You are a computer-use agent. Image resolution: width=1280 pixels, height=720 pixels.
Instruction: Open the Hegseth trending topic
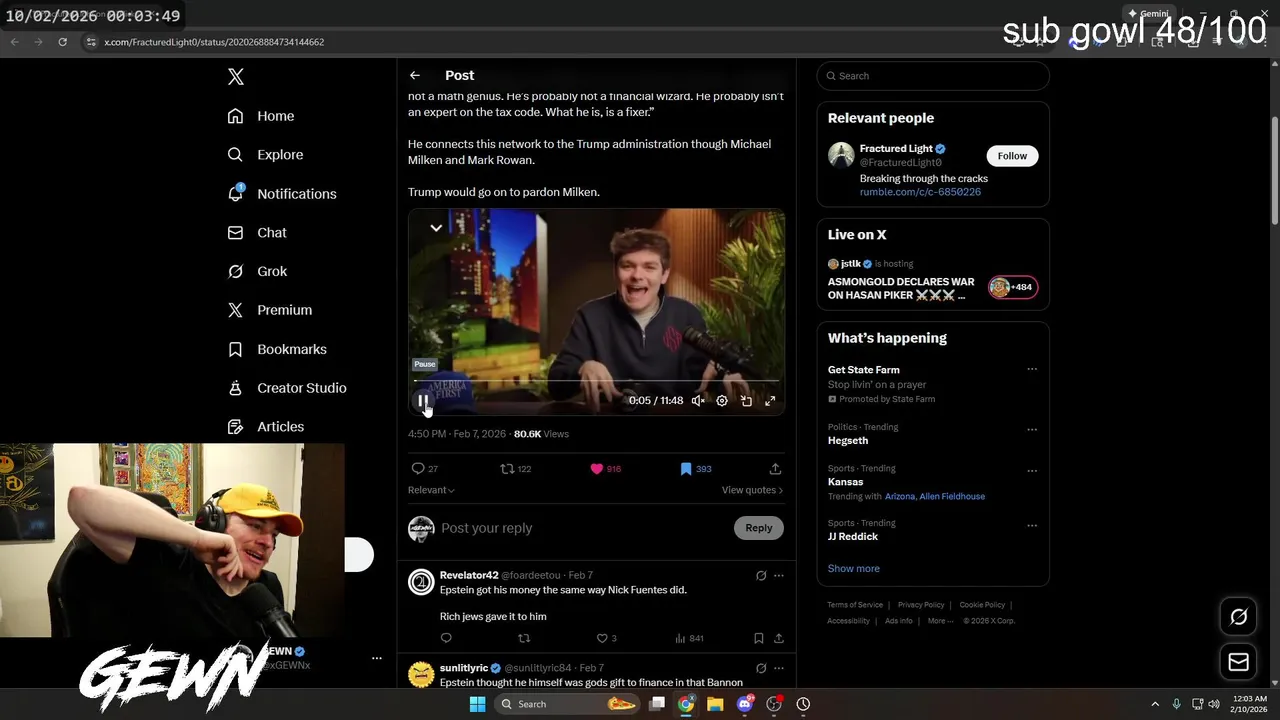(848, 441)
